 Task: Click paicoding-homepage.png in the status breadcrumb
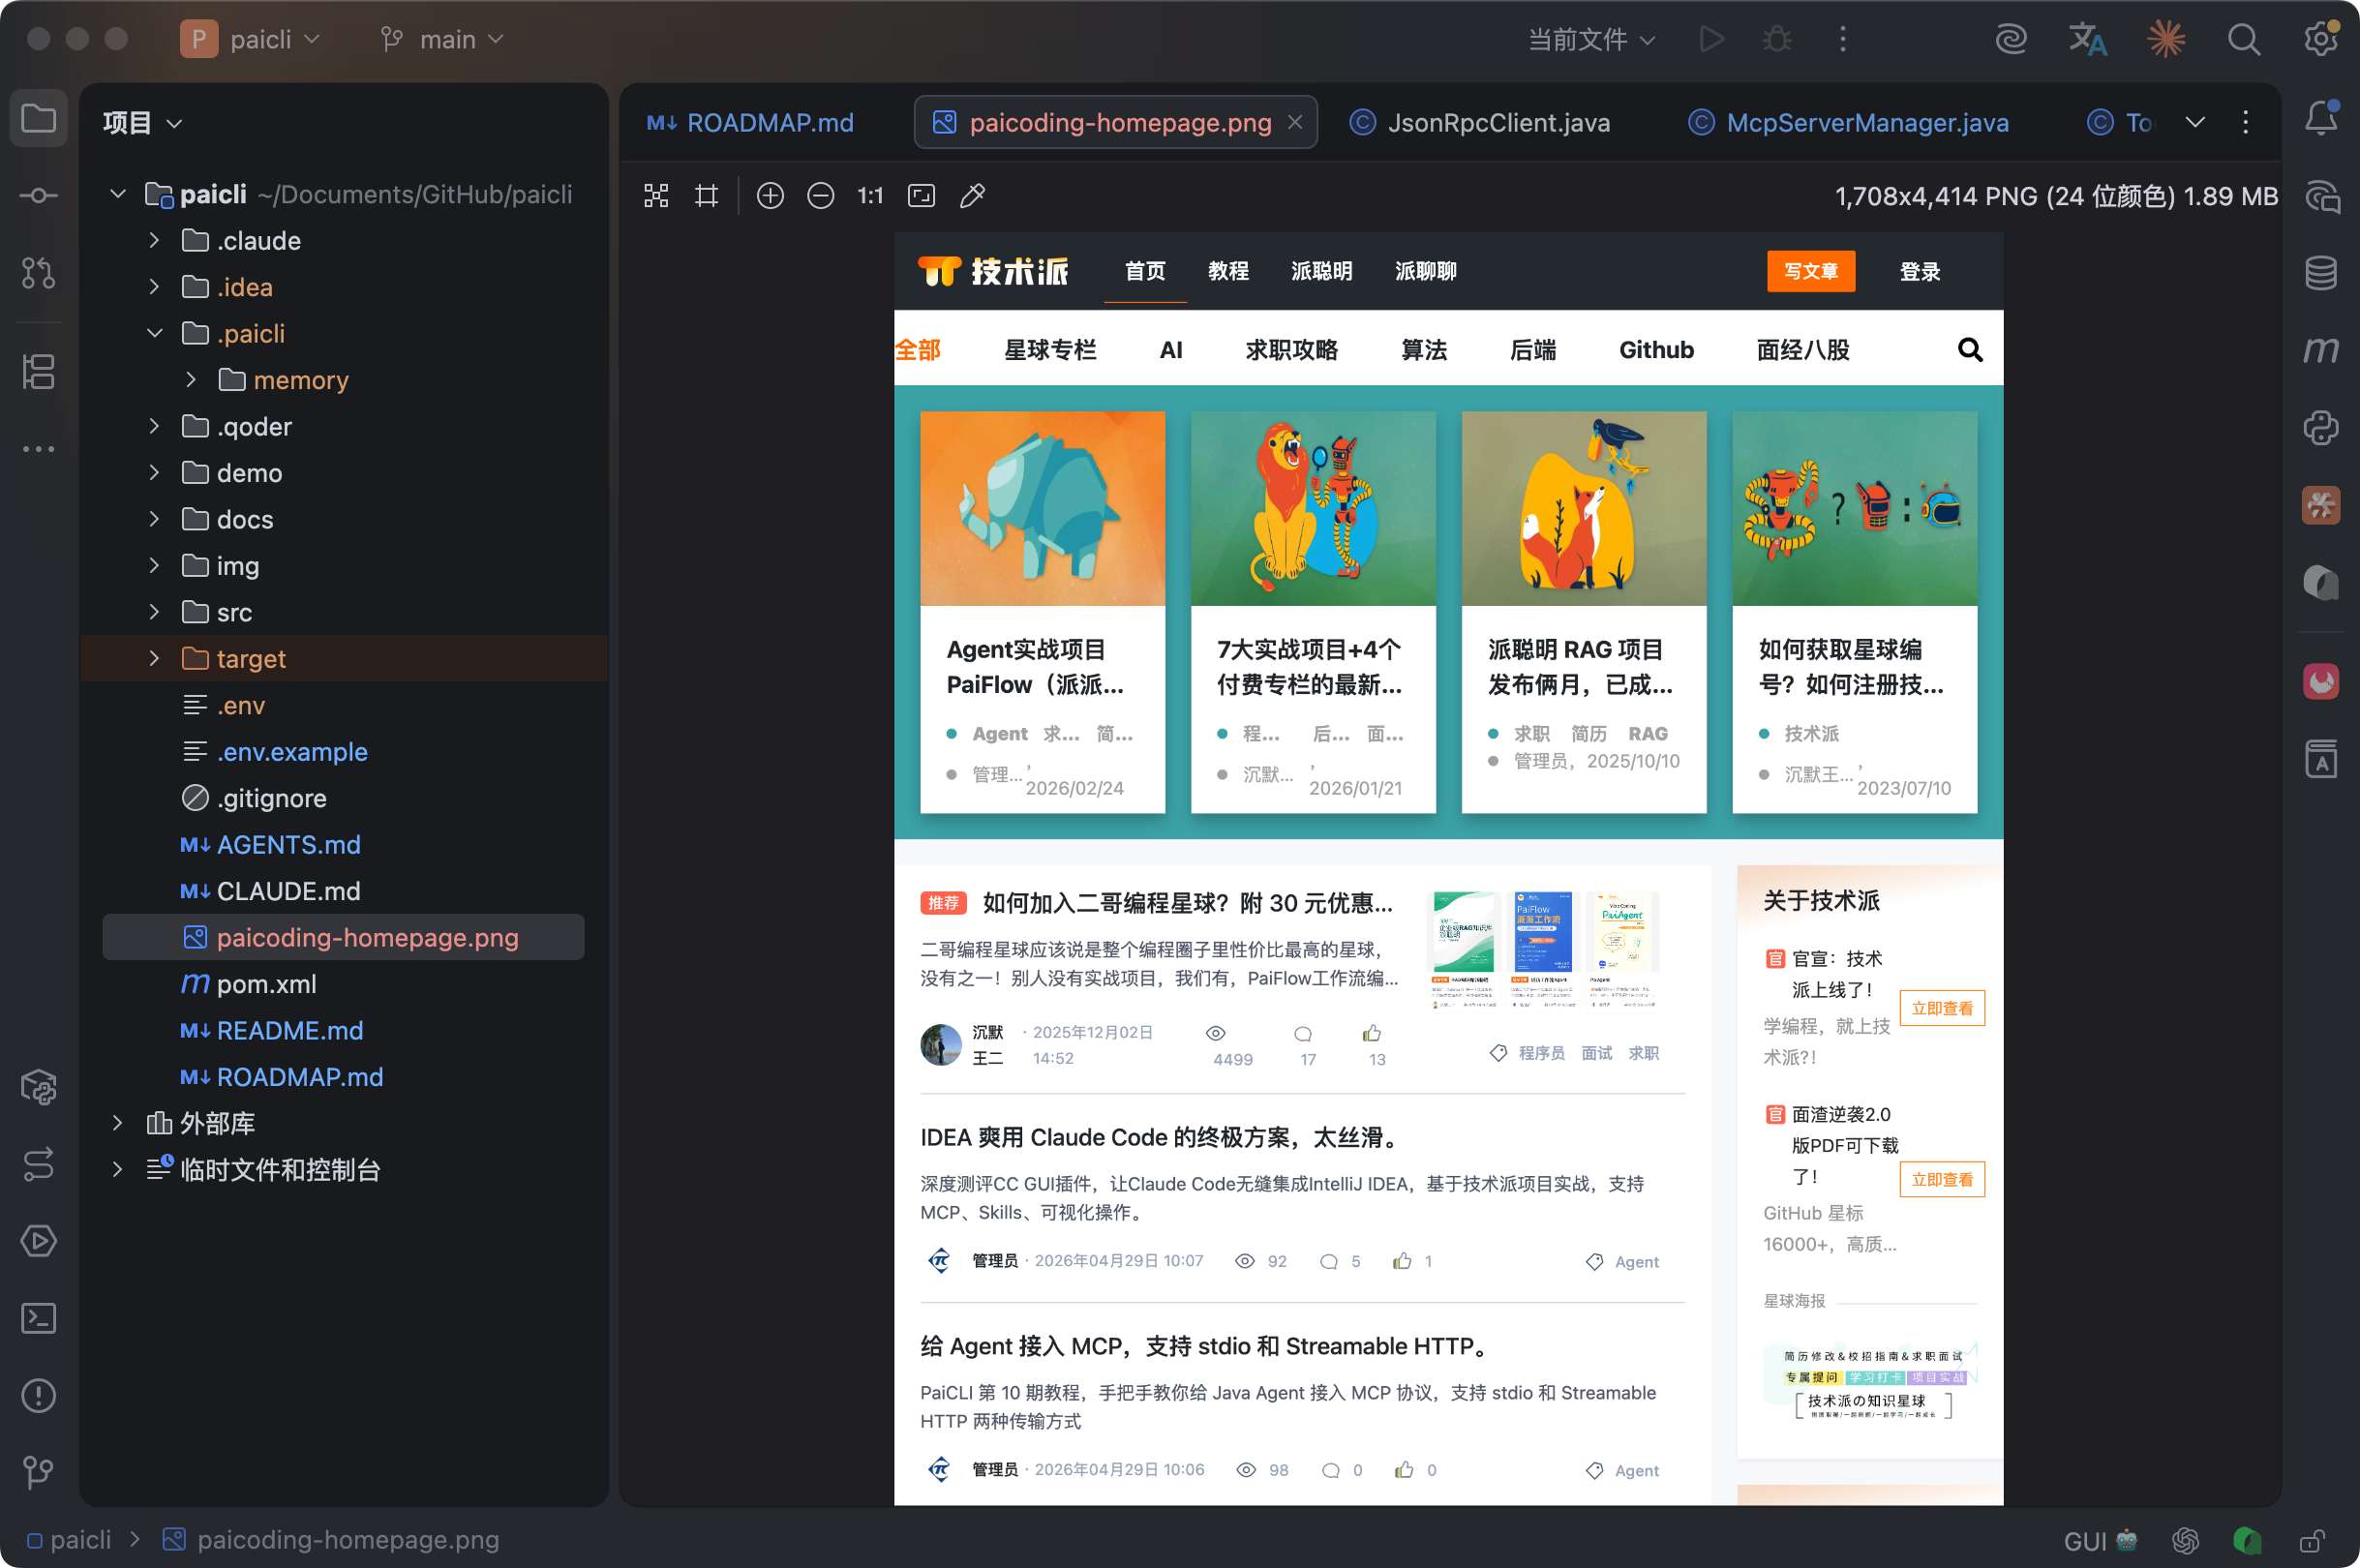tap(331, 1540)
